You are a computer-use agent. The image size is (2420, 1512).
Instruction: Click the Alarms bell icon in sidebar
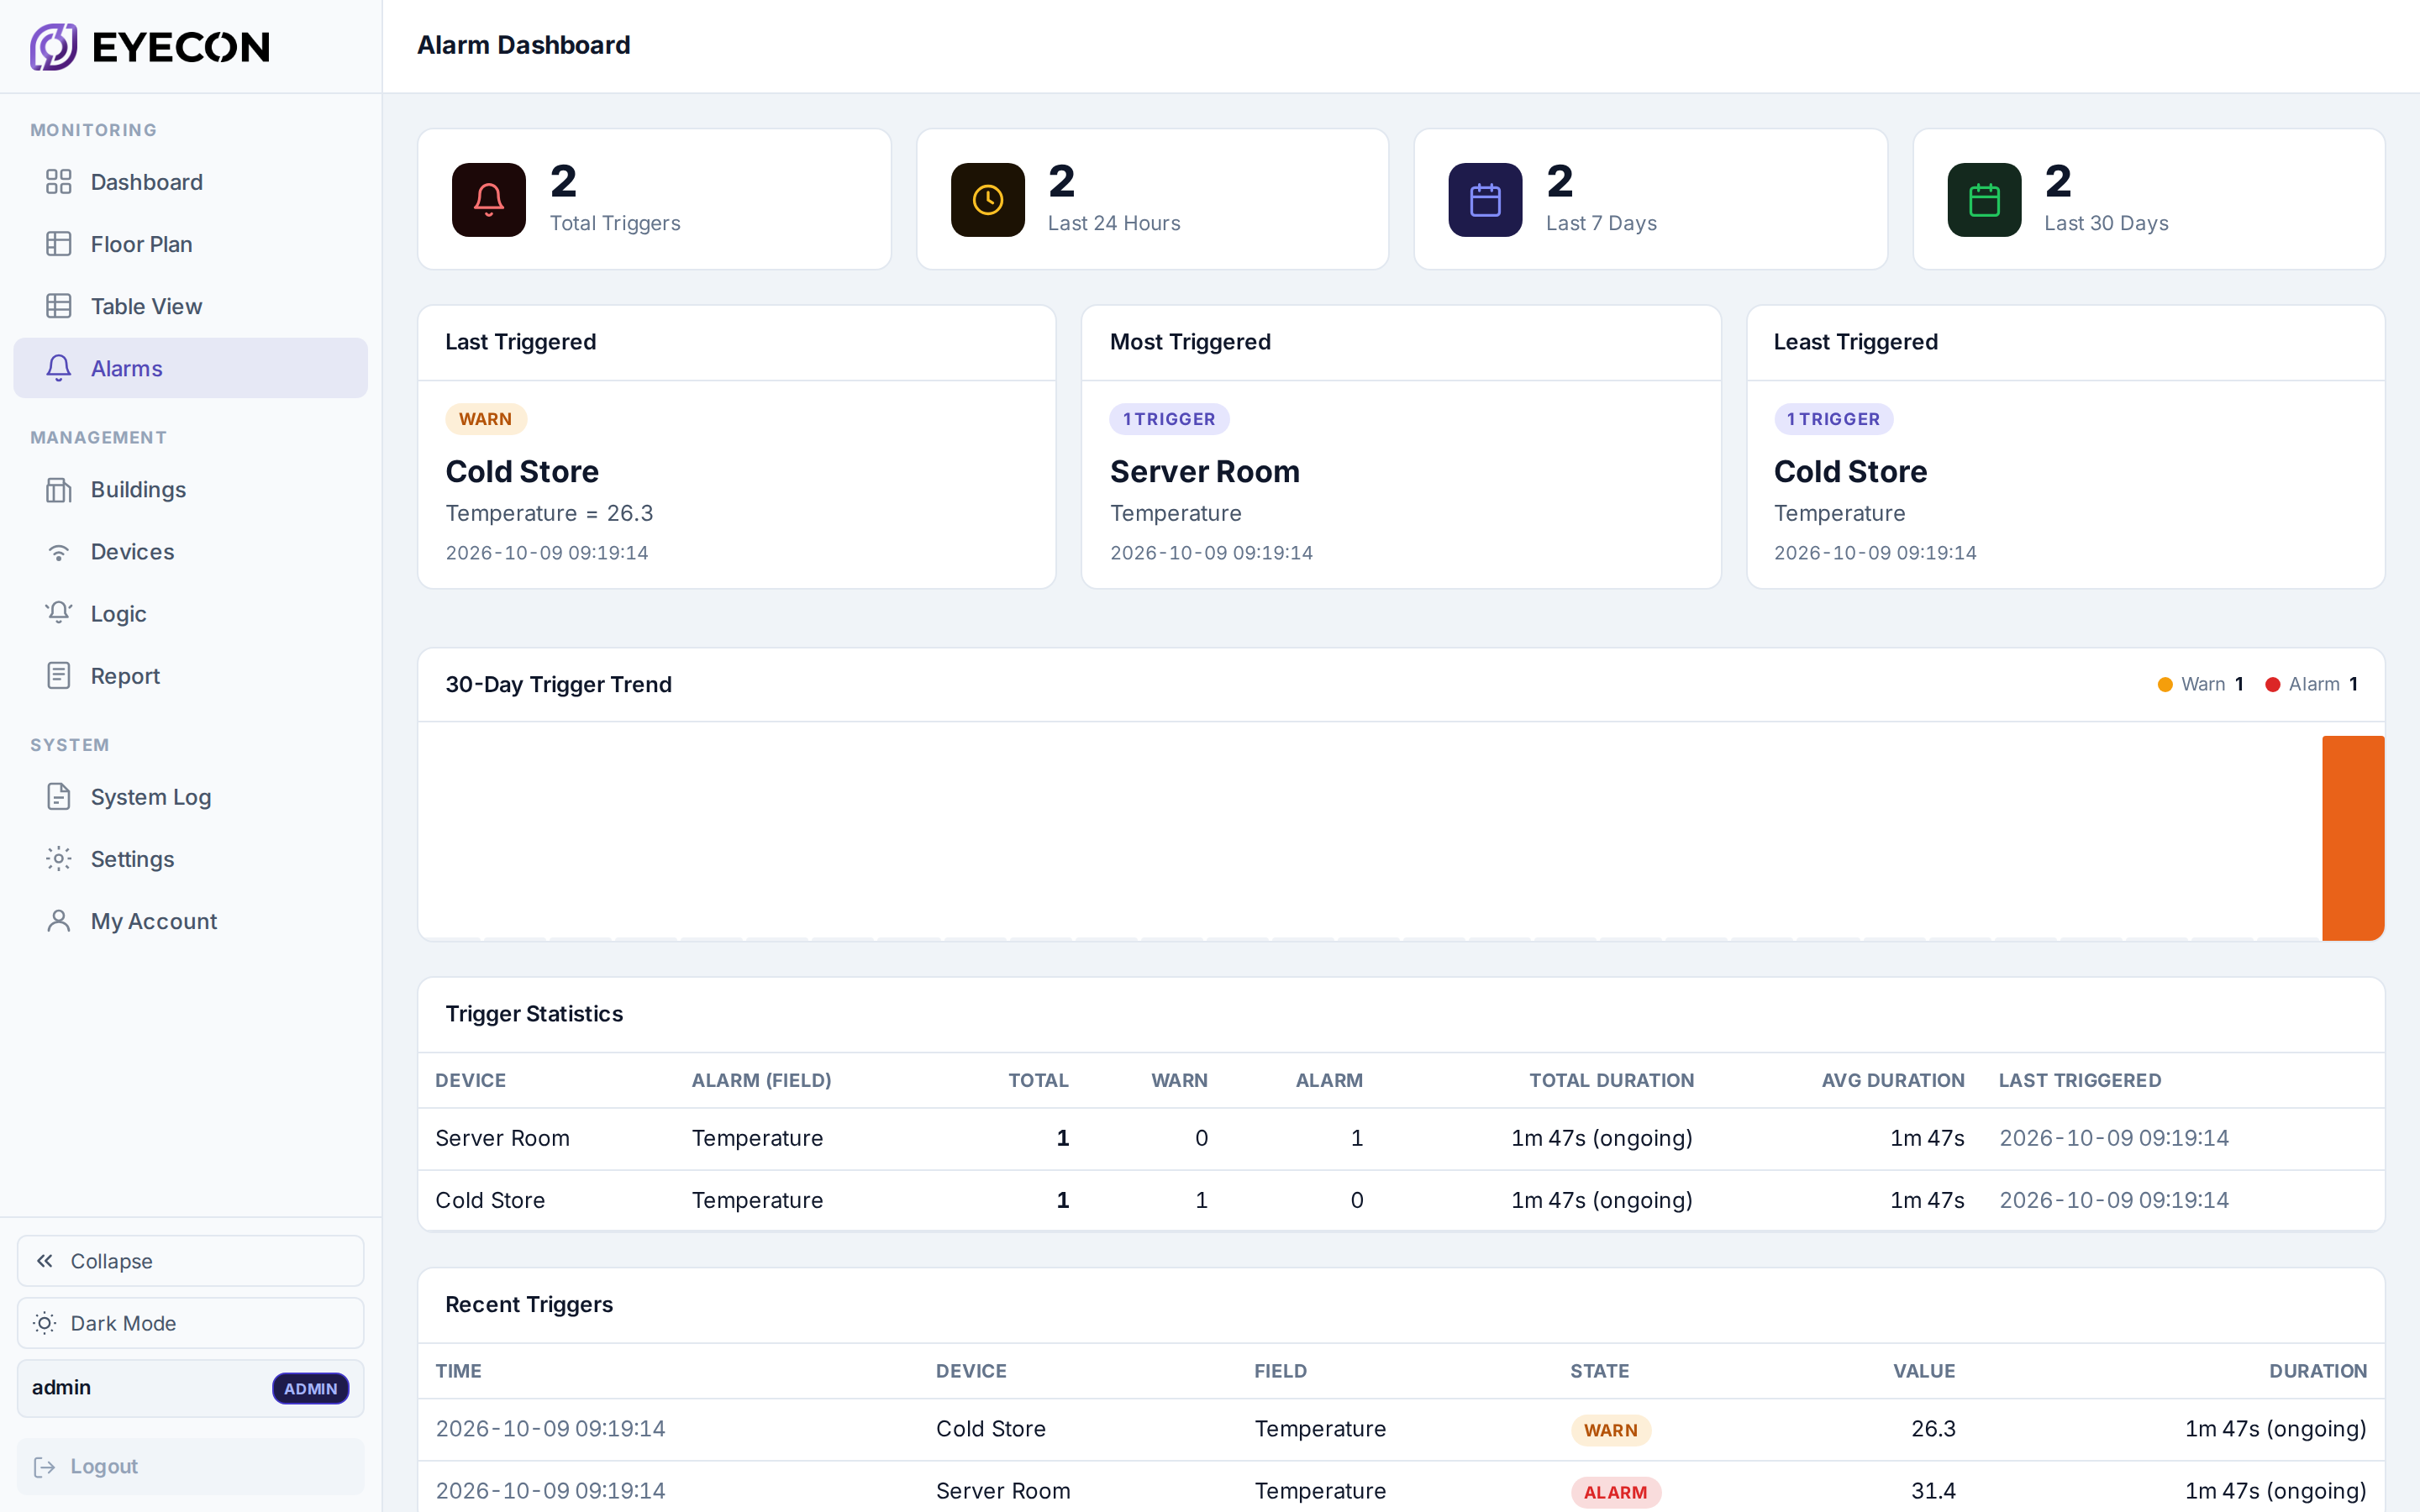point(59,368)
